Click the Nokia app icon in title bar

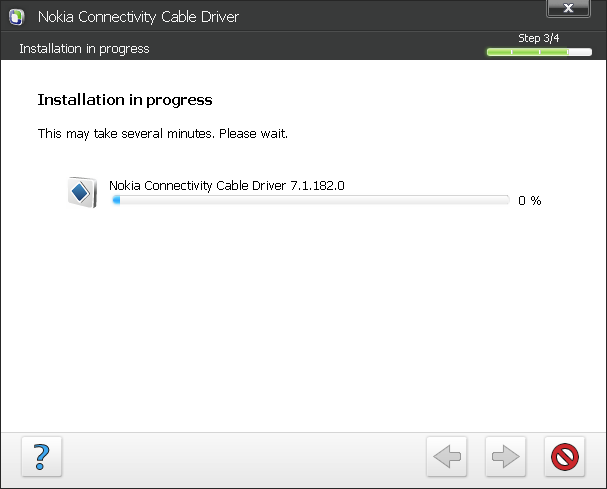click(x=16, y=17)
